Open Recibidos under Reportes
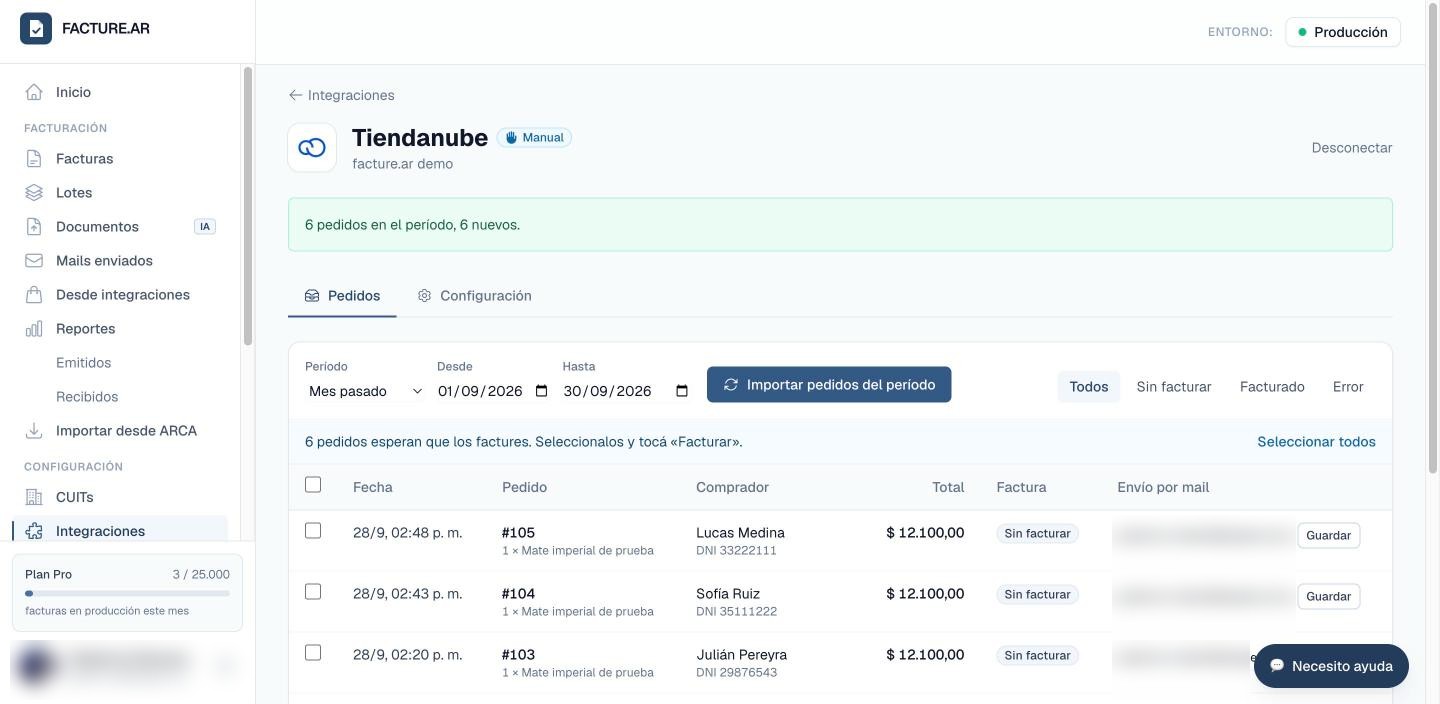The height and width of the screenshot is (704, 1440). 87,397
